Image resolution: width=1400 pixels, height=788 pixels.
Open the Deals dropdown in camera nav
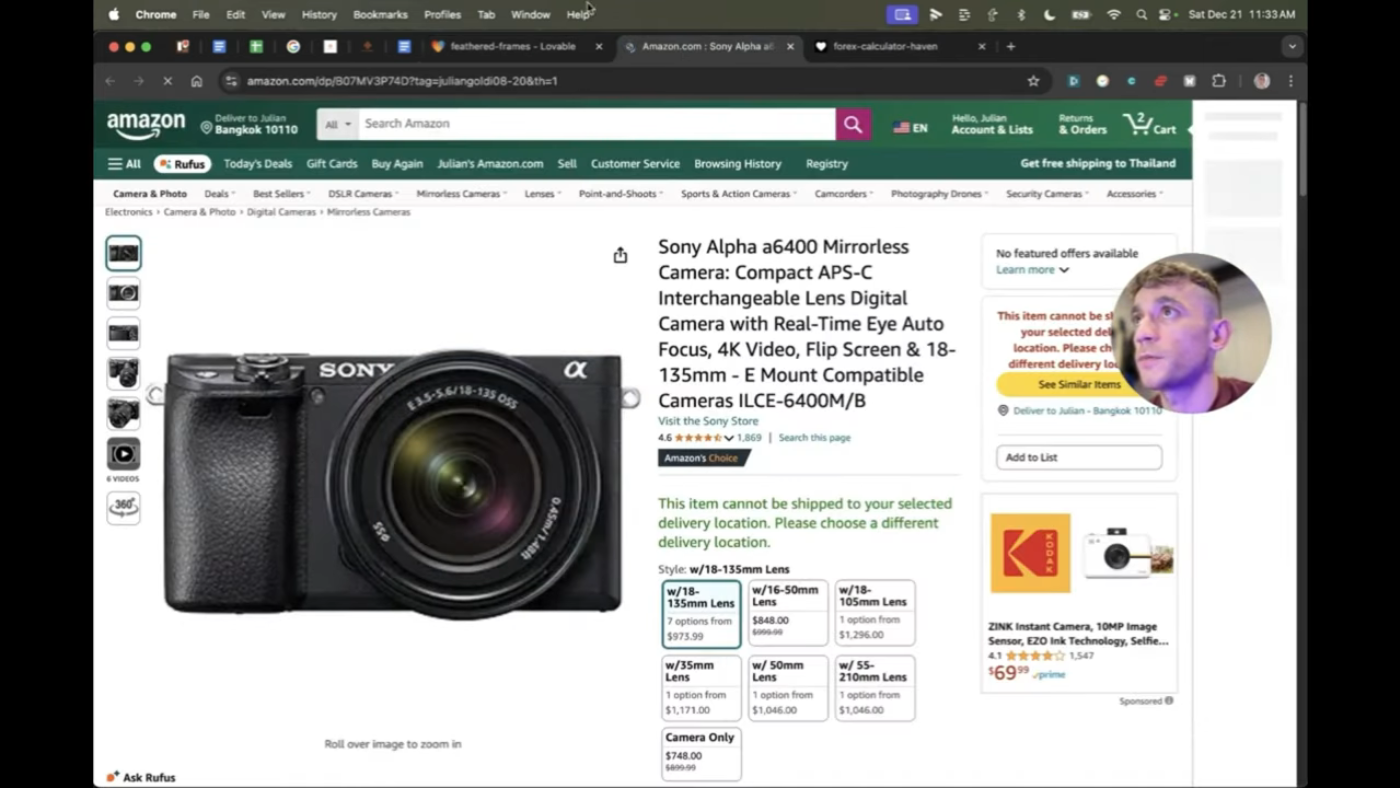pyautogui.click(x=219, y=194)
